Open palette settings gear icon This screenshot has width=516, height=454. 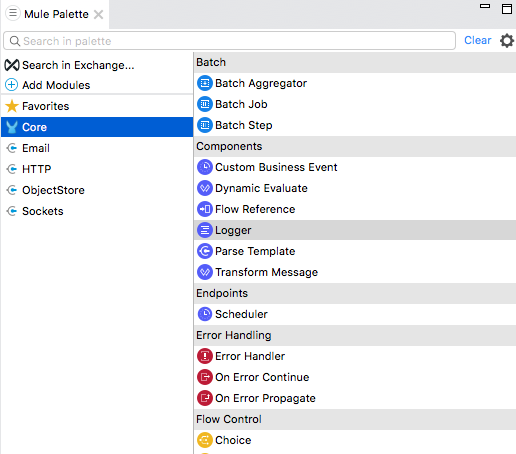[507, 41]
